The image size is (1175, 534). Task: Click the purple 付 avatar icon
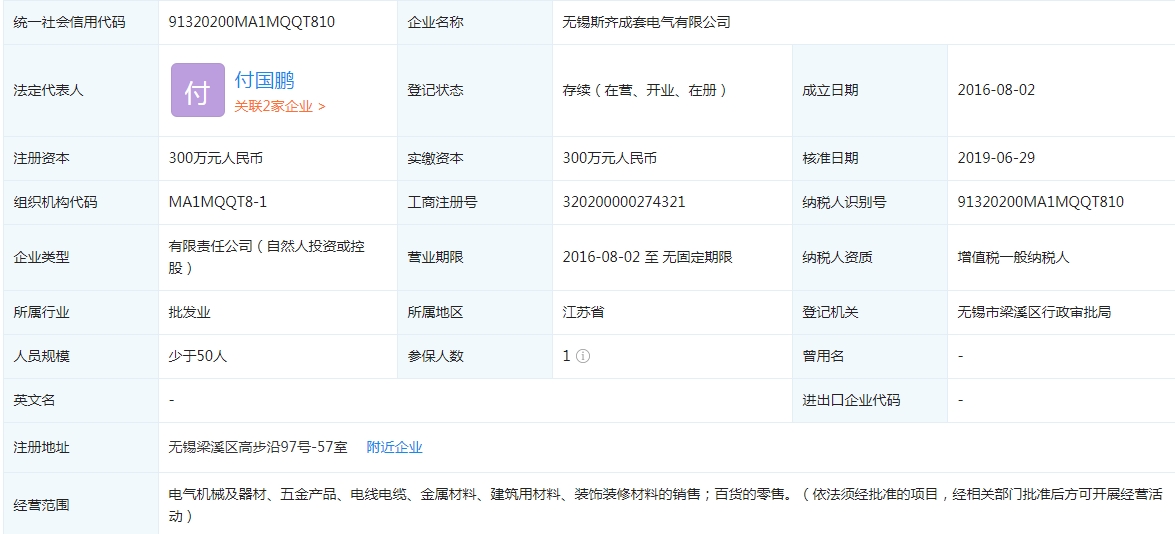(x=197, y=91)
